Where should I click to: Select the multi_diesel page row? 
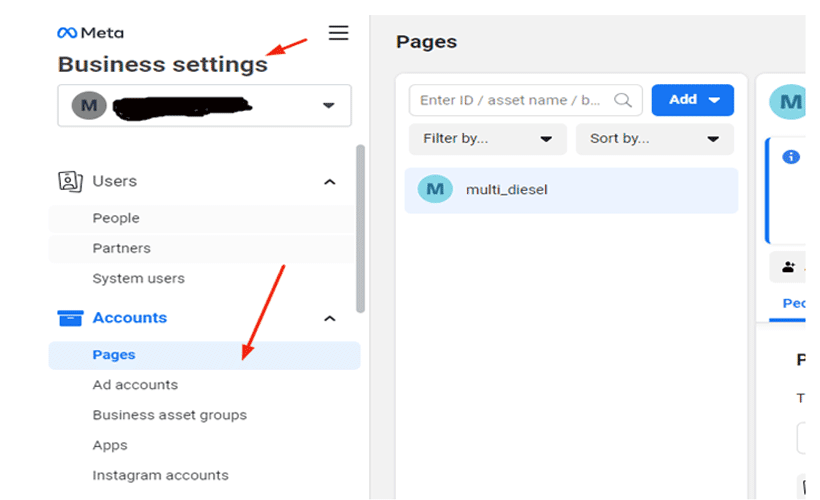pyautogui.click(x=571, y=190)
